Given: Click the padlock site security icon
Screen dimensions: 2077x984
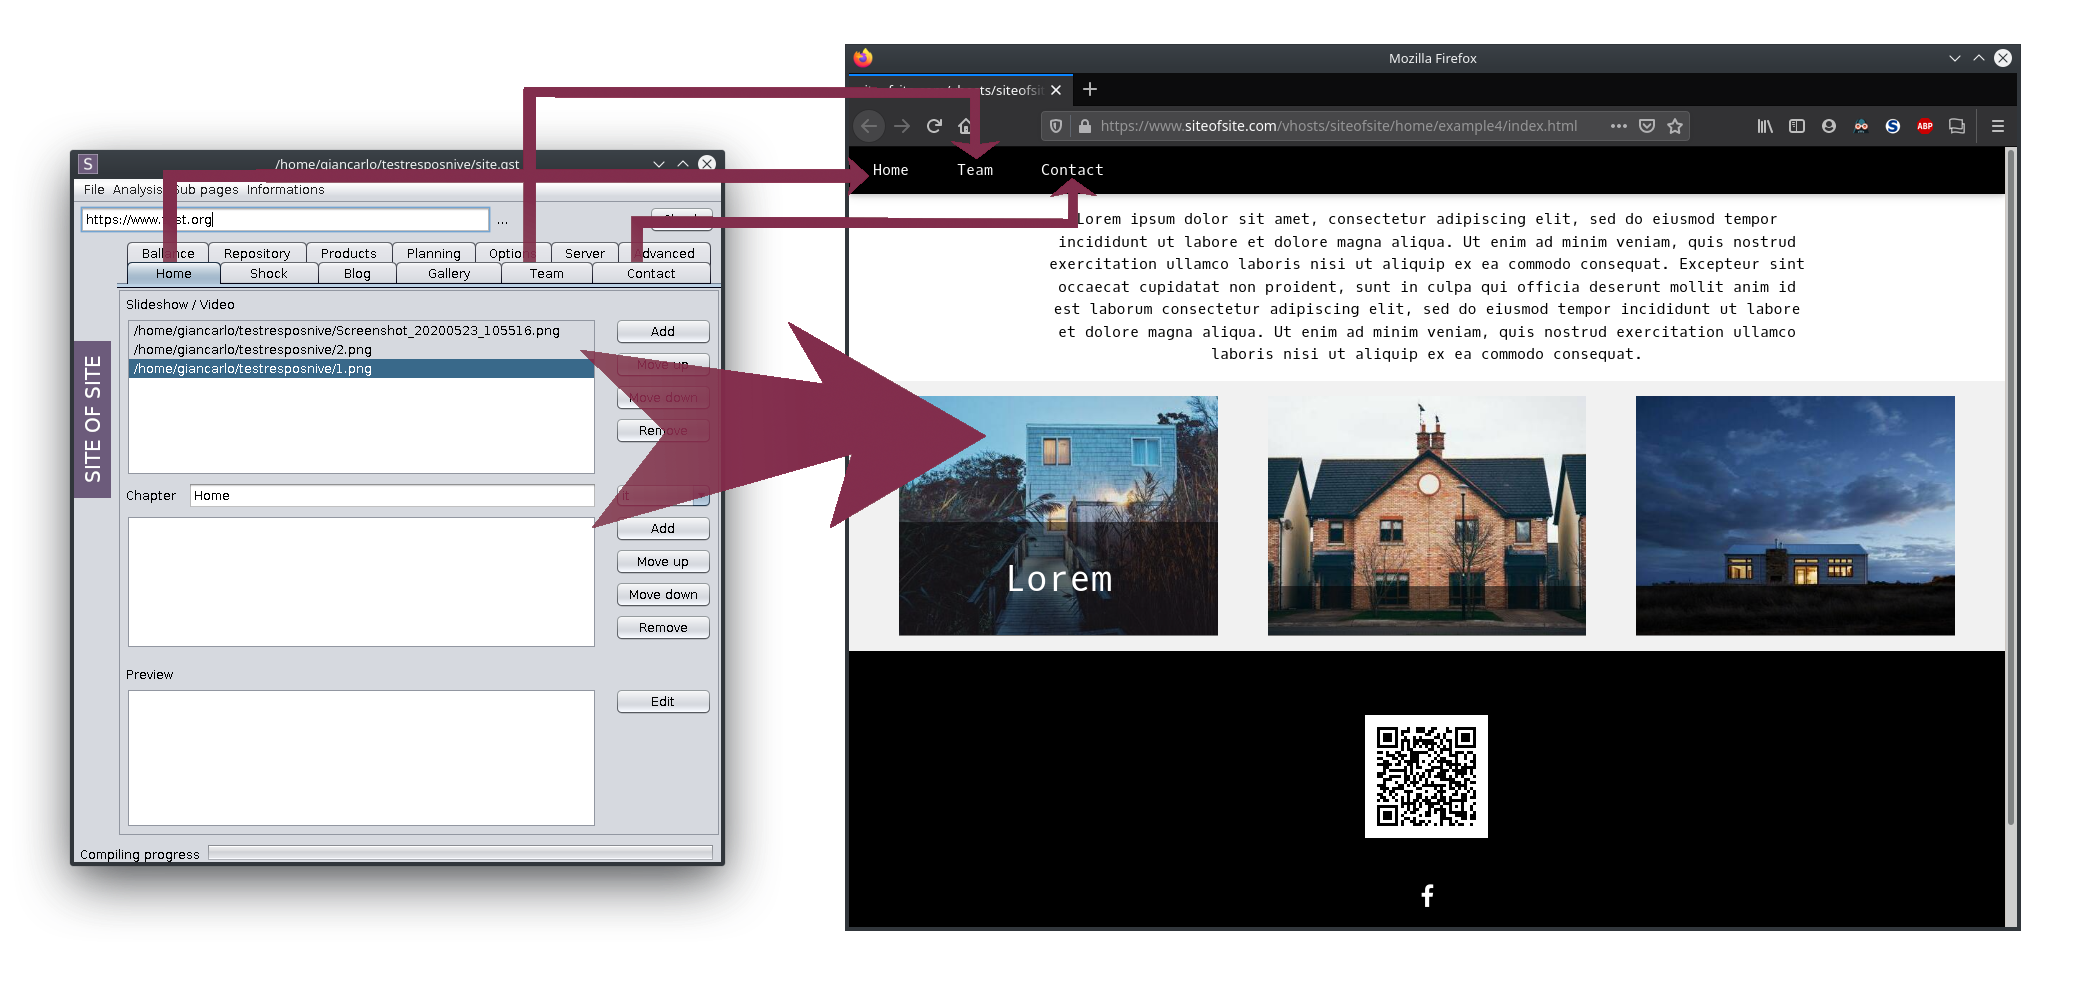Looking at the screenshot, I should 1084,126.
